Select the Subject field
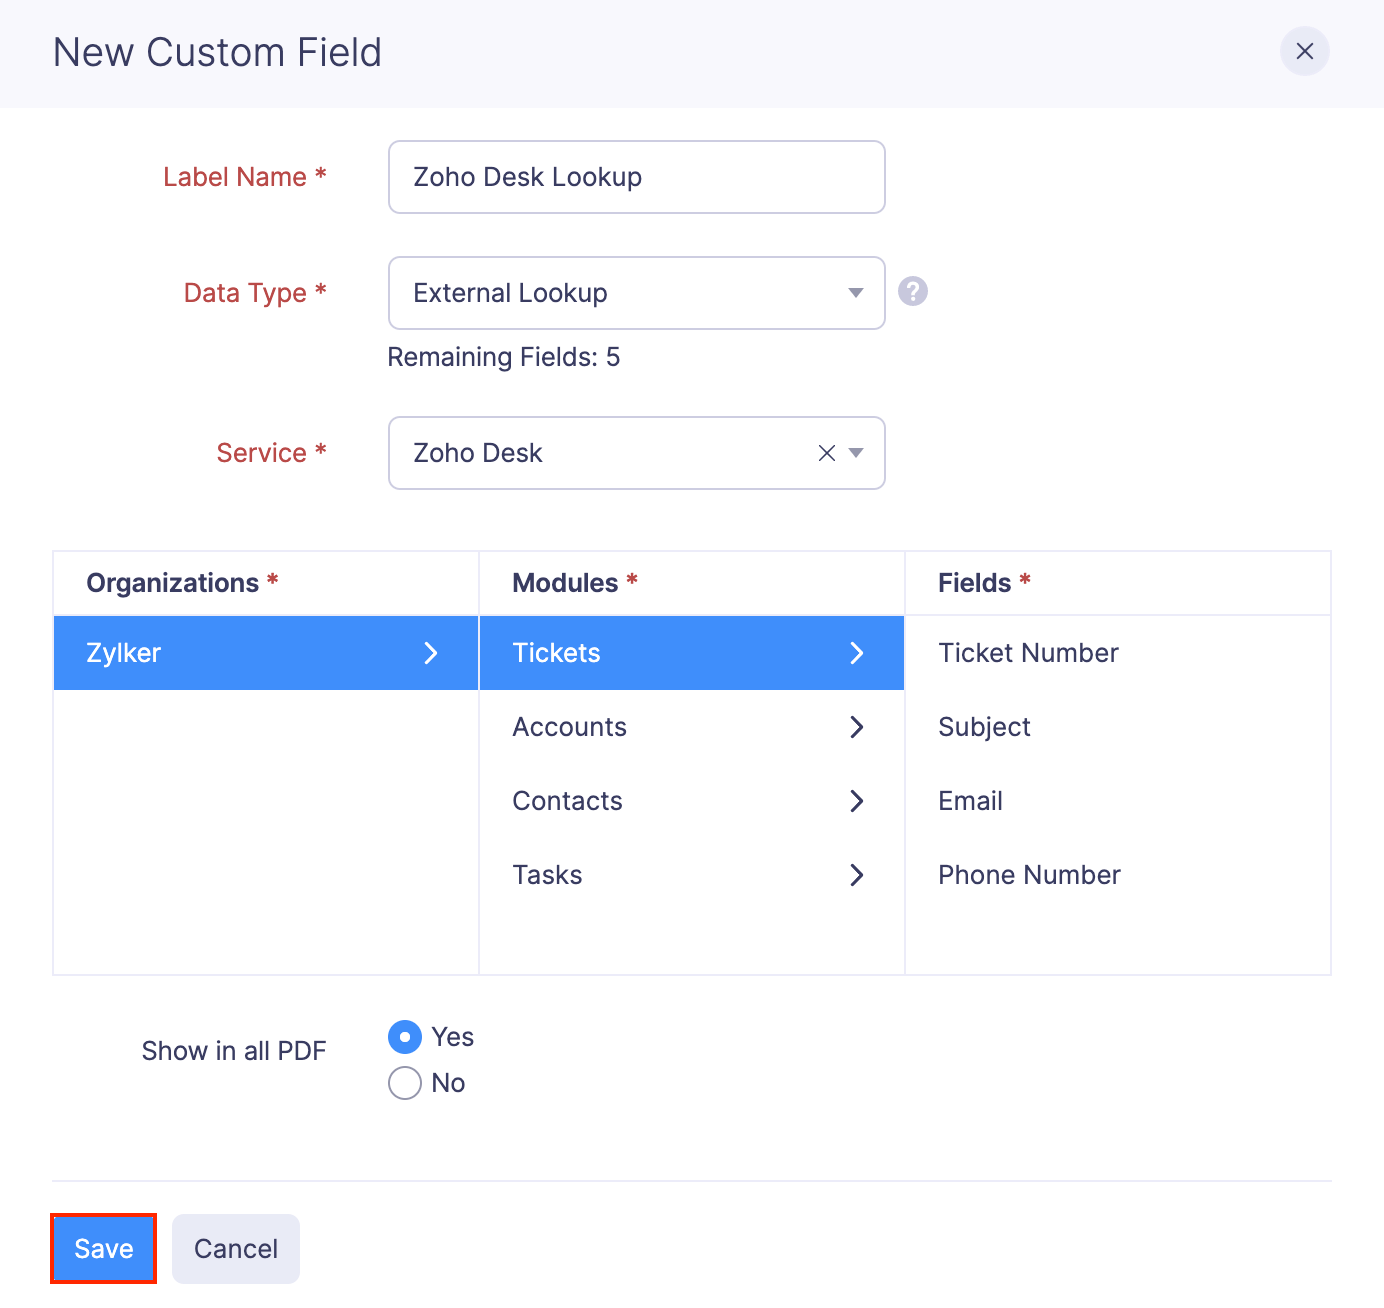The image size is (1384, 1308). tap(984, 727)
